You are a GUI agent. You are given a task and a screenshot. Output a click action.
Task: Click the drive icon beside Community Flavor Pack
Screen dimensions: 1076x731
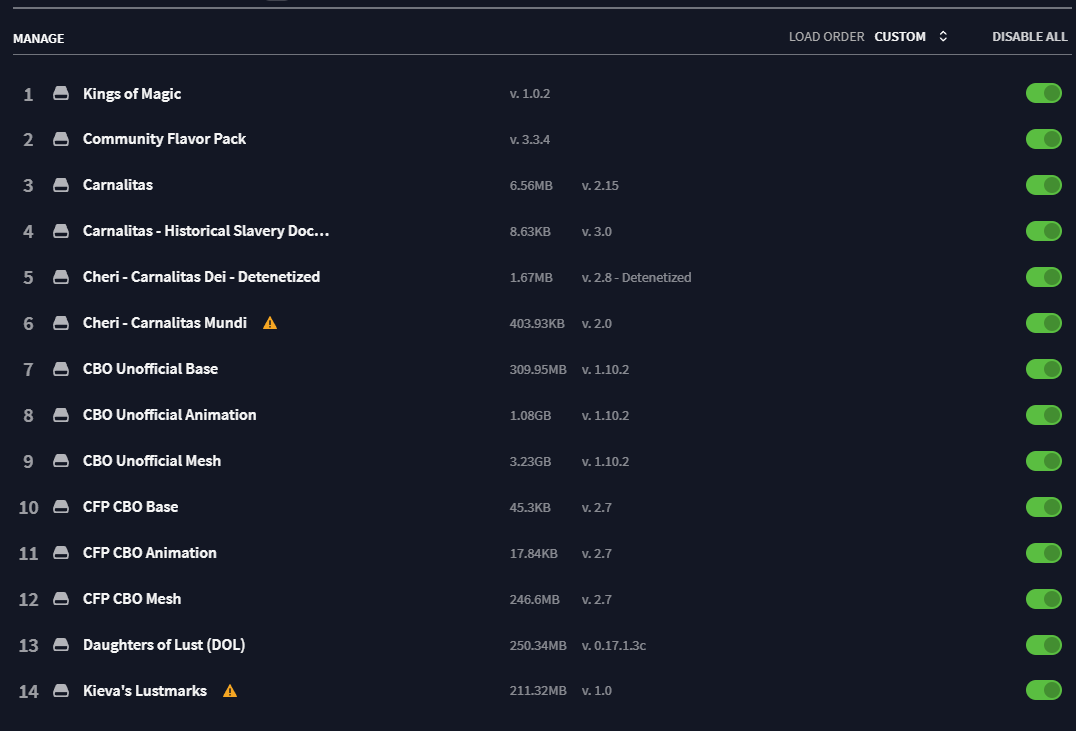61,139
